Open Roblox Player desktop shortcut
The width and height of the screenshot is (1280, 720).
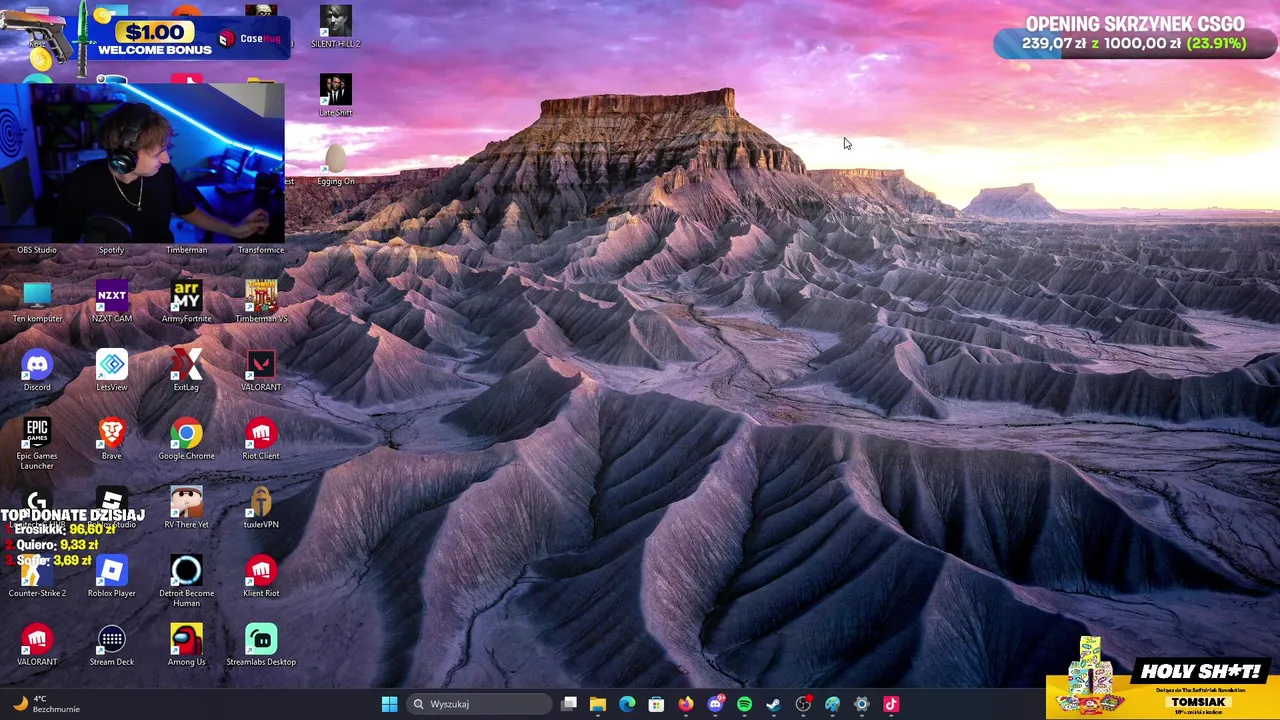[x=112, y=576]
